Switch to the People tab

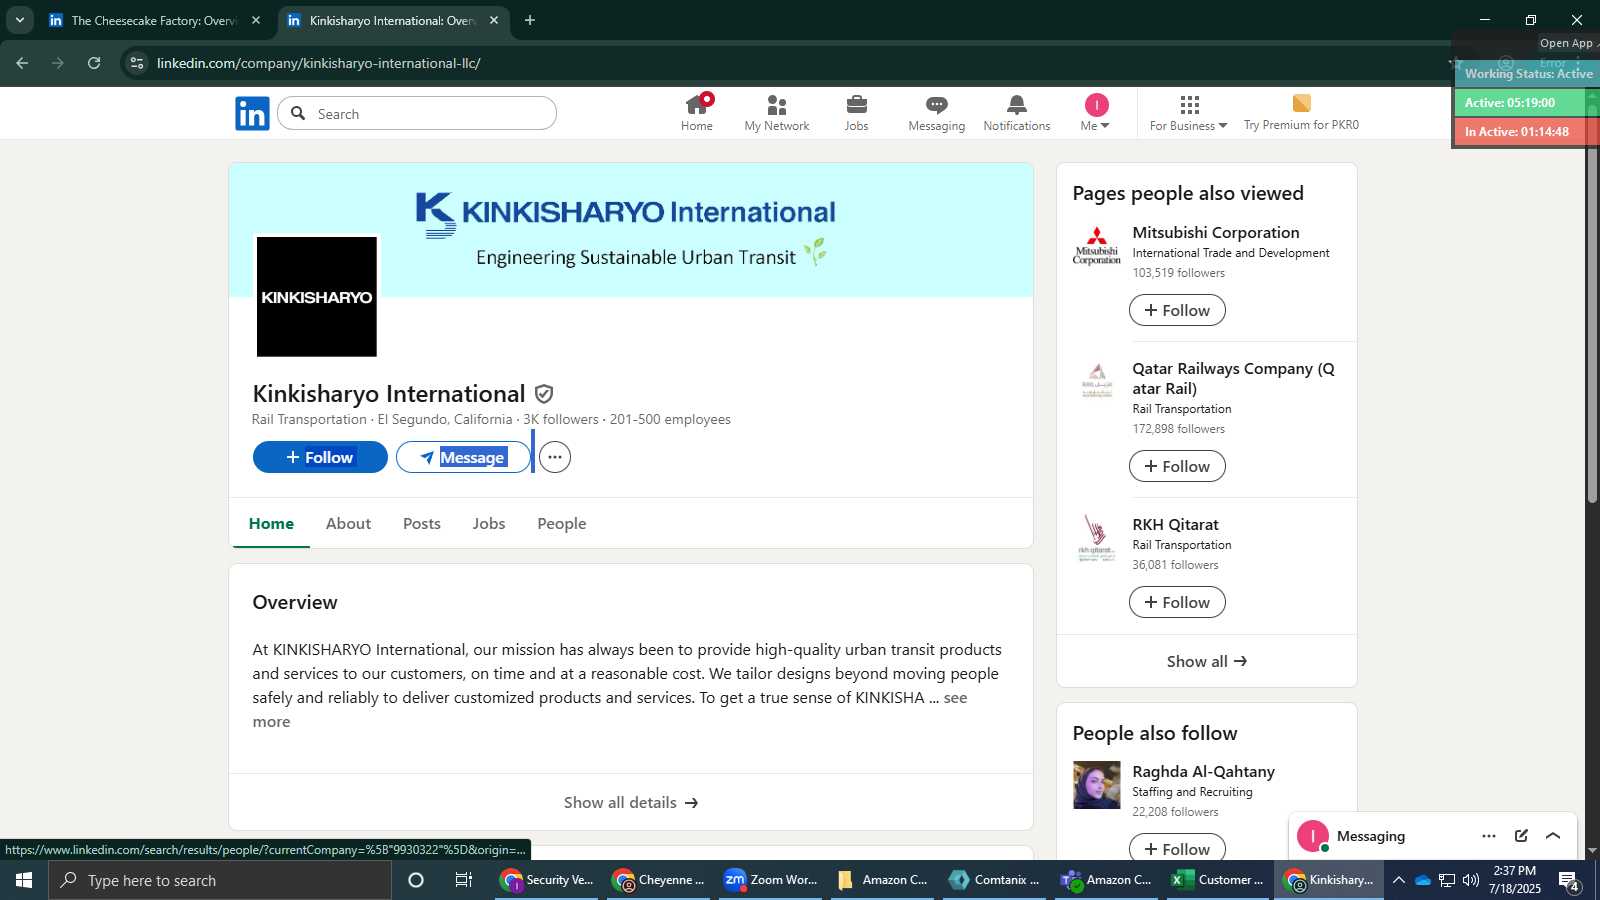click(x=562, y=523)
